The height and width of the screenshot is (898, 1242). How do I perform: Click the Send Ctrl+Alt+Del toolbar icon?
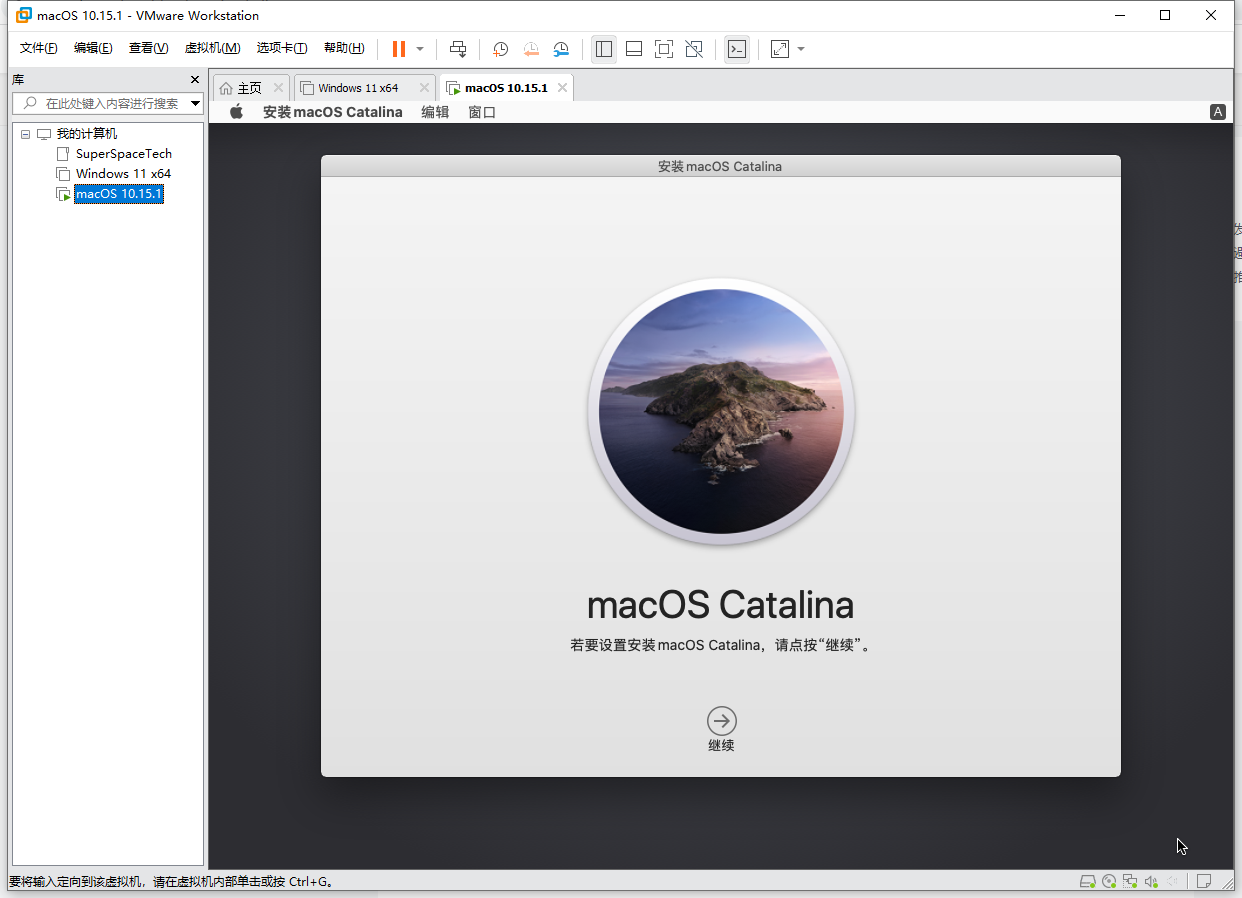click(458, 49)
